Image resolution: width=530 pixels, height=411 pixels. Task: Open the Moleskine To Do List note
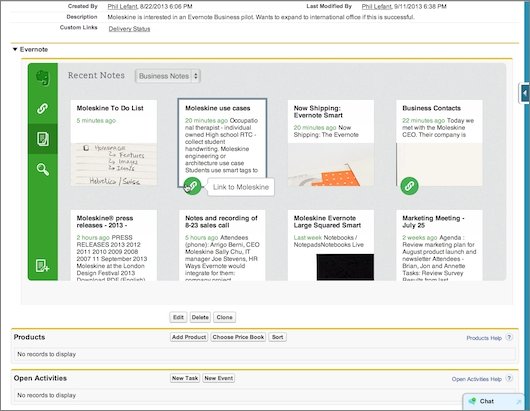[x=114, y=143]
